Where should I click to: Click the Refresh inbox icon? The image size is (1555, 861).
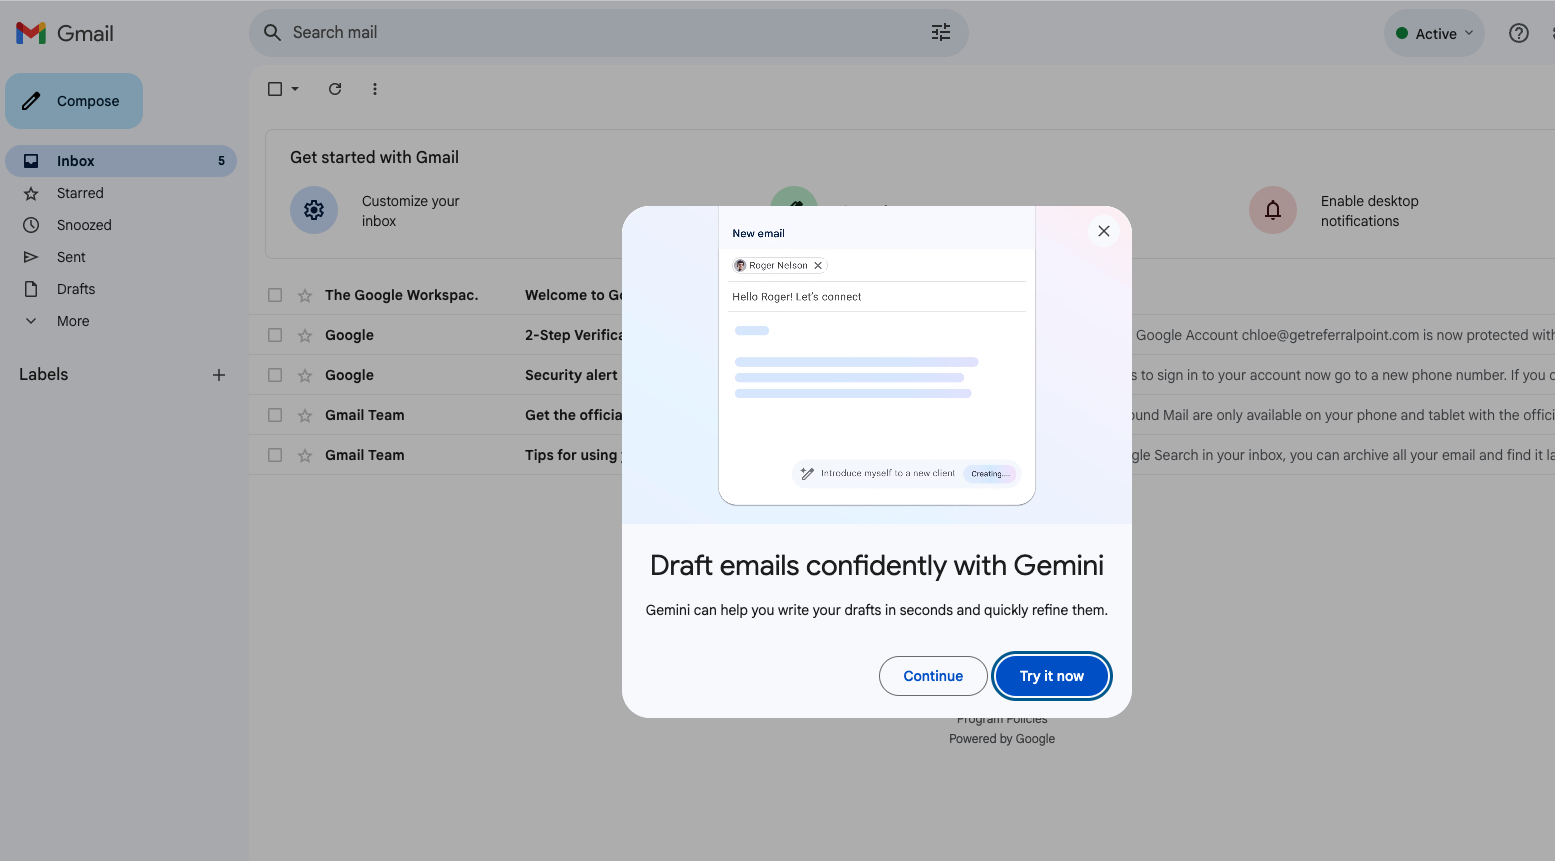(335, 89)
